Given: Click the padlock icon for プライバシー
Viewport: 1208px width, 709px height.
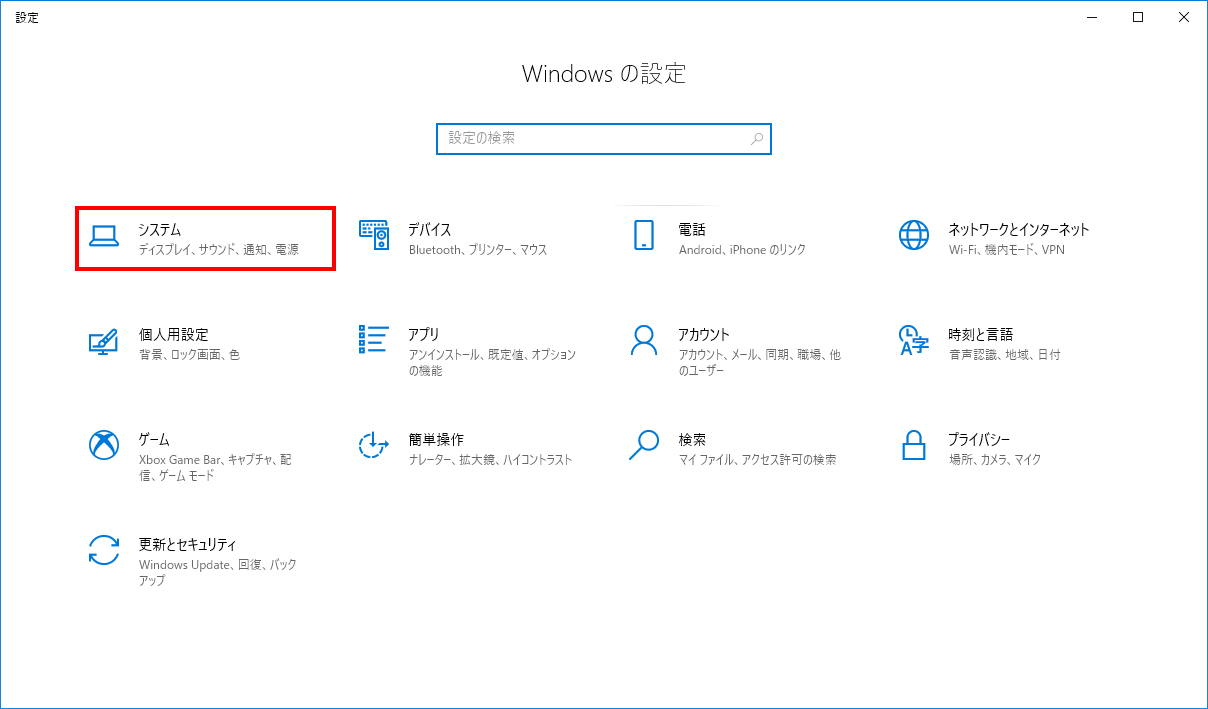Looking at the screenshot, I should 914,445.
